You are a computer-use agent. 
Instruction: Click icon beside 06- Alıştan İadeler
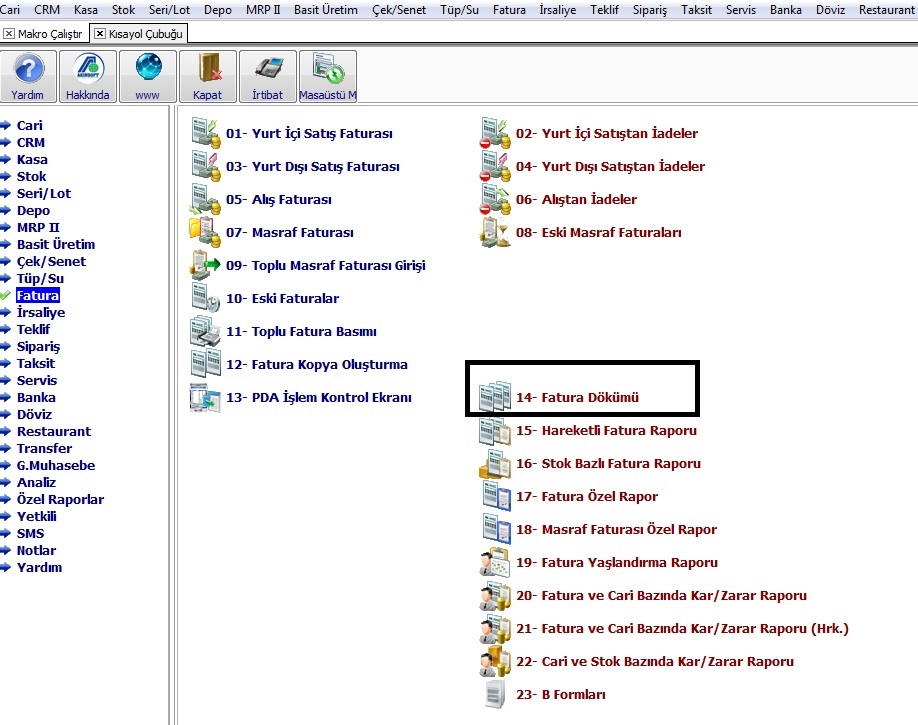(495, 199)
